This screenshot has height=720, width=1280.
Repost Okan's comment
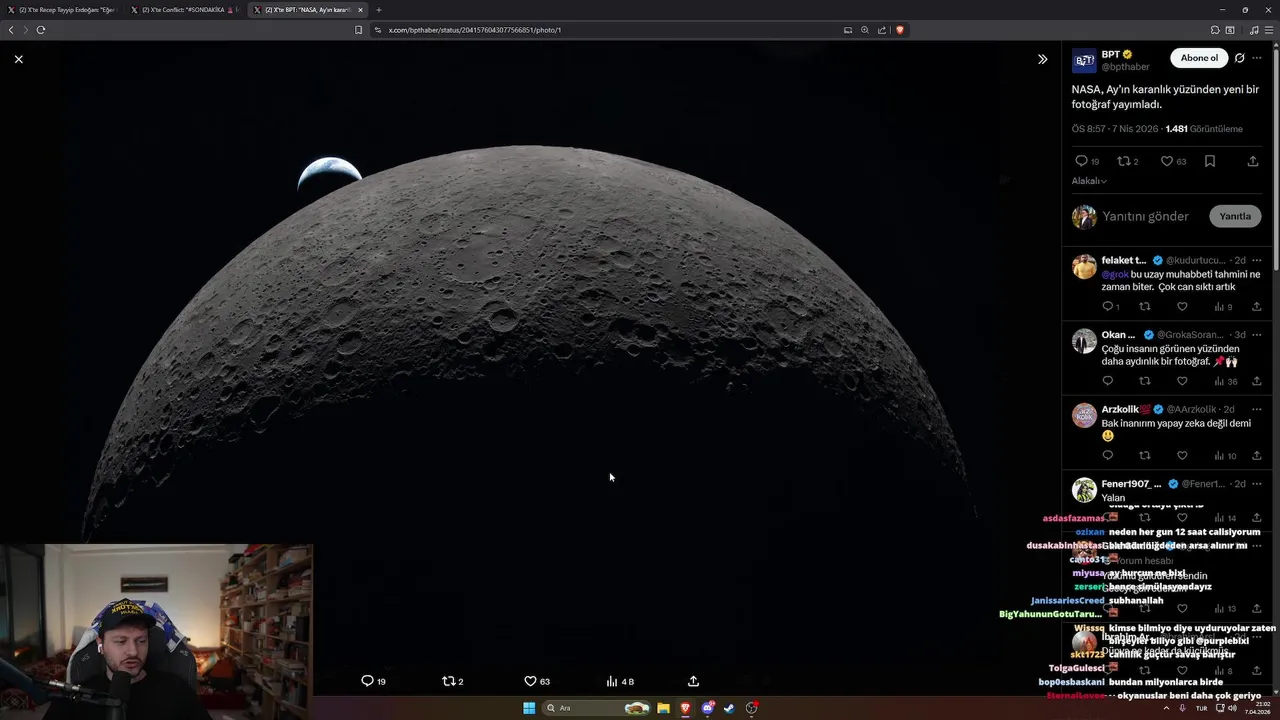tap(1145, 381)
